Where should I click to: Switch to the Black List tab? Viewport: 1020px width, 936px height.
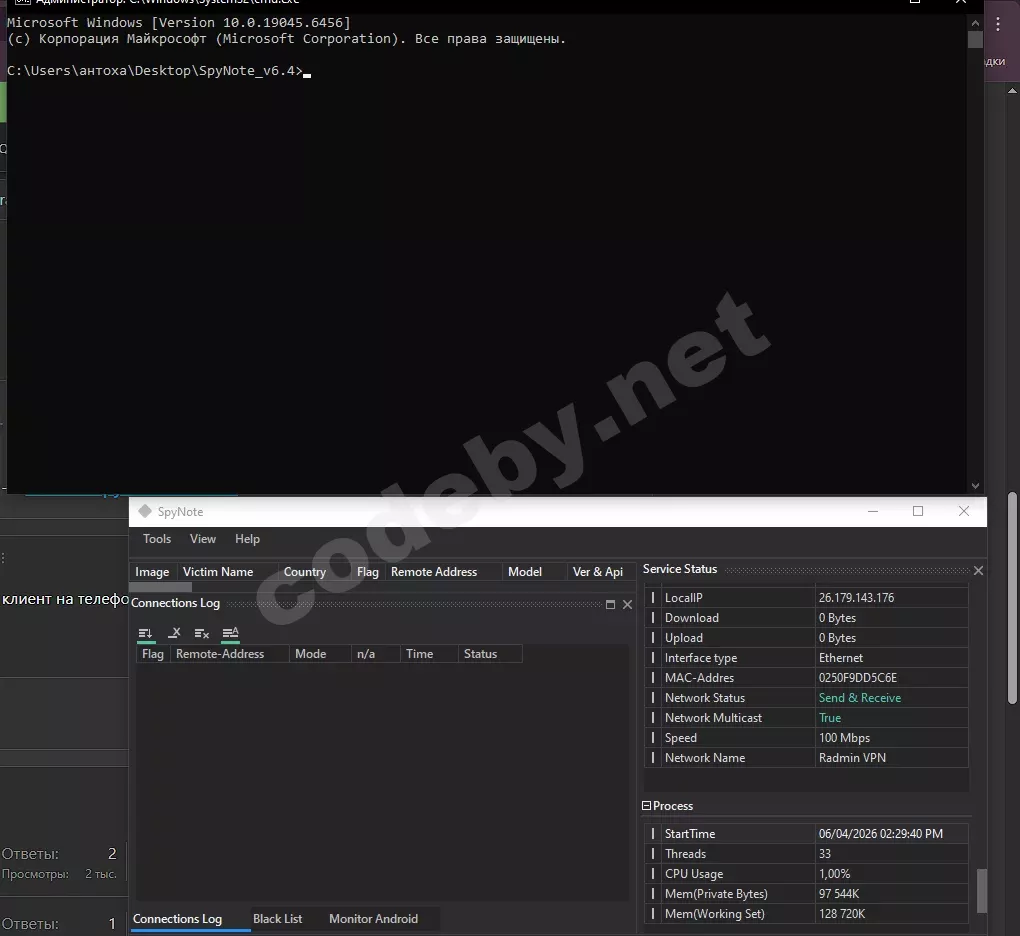tap(277, 919)
